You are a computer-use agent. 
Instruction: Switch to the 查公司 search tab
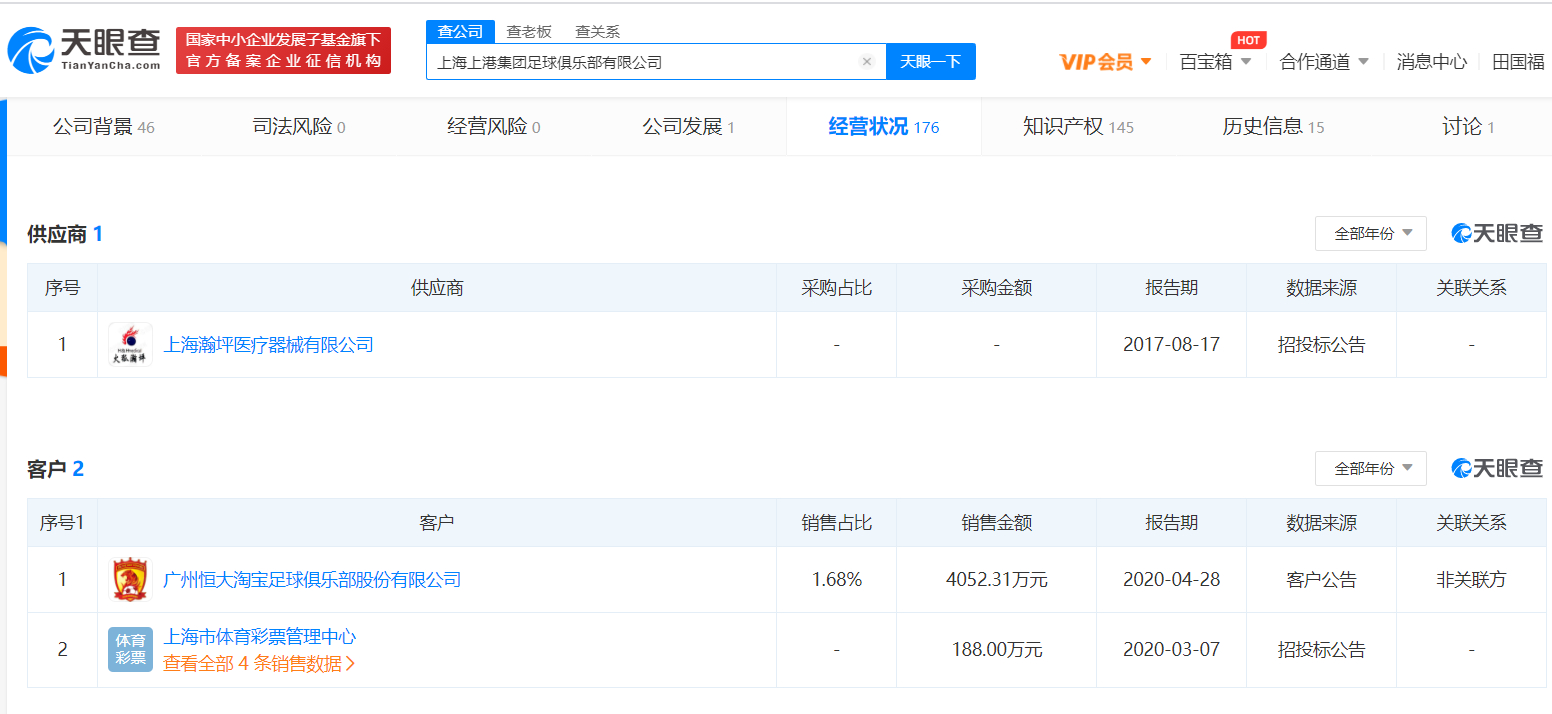pos(460,32)
